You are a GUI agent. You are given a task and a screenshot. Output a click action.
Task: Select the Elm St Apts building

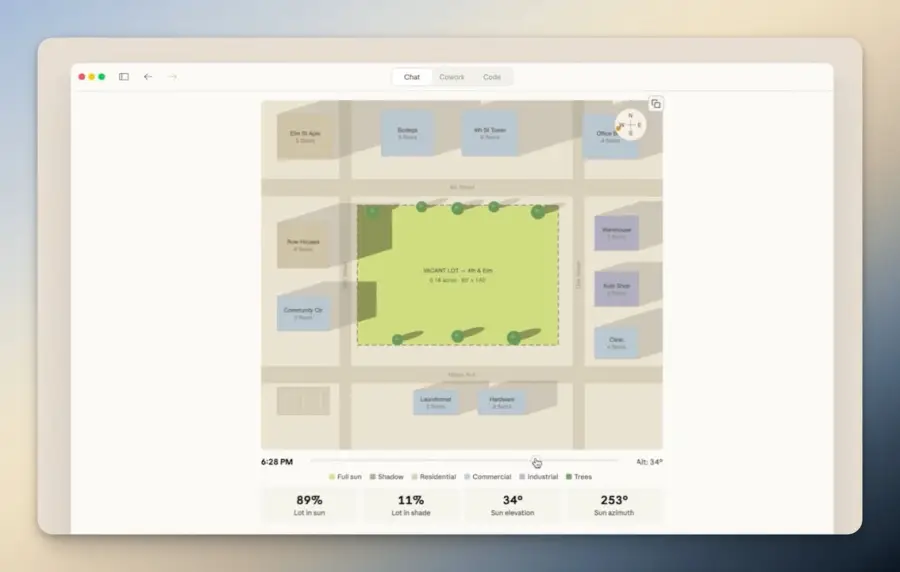[305, 137]
